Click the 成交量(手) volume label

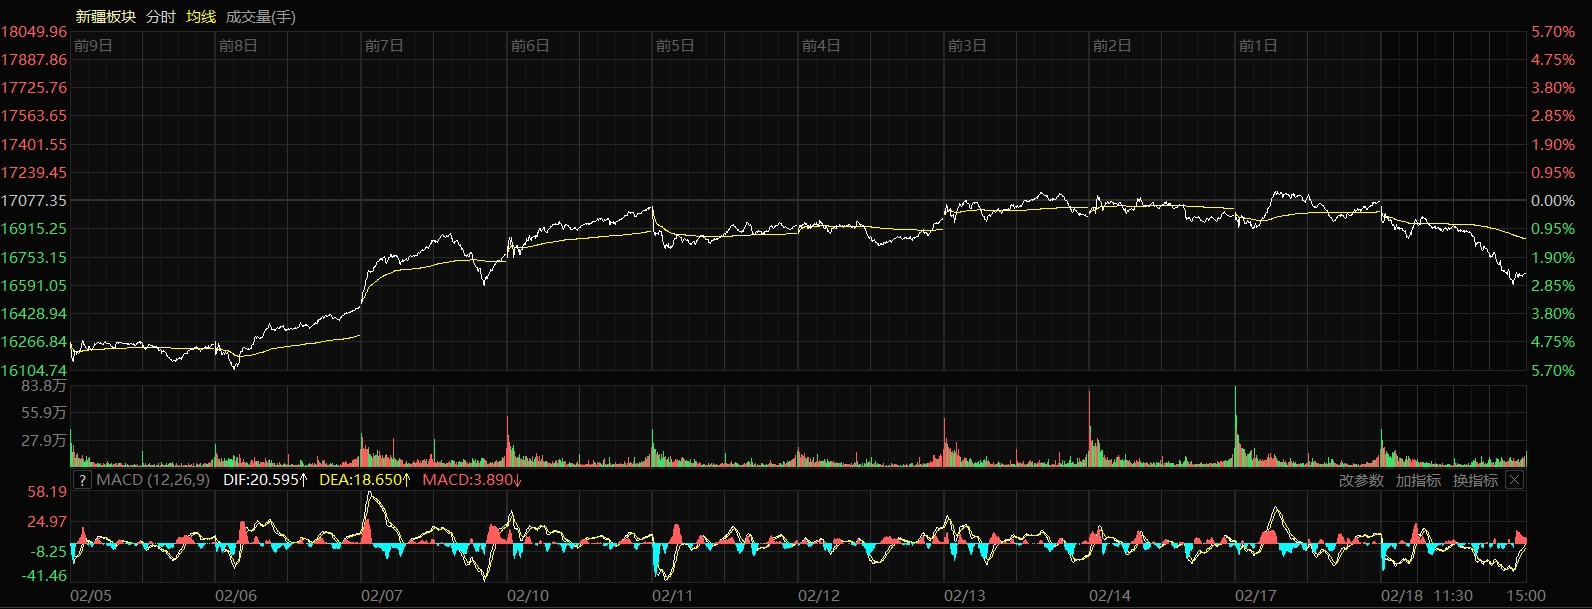(260, 17)
